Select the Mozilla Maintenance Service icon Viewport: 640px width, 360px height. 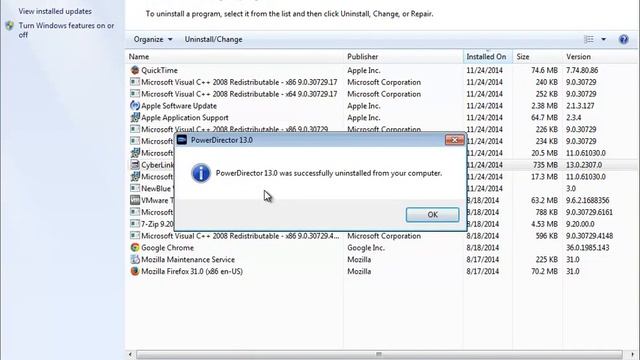[x=135, y=259]
